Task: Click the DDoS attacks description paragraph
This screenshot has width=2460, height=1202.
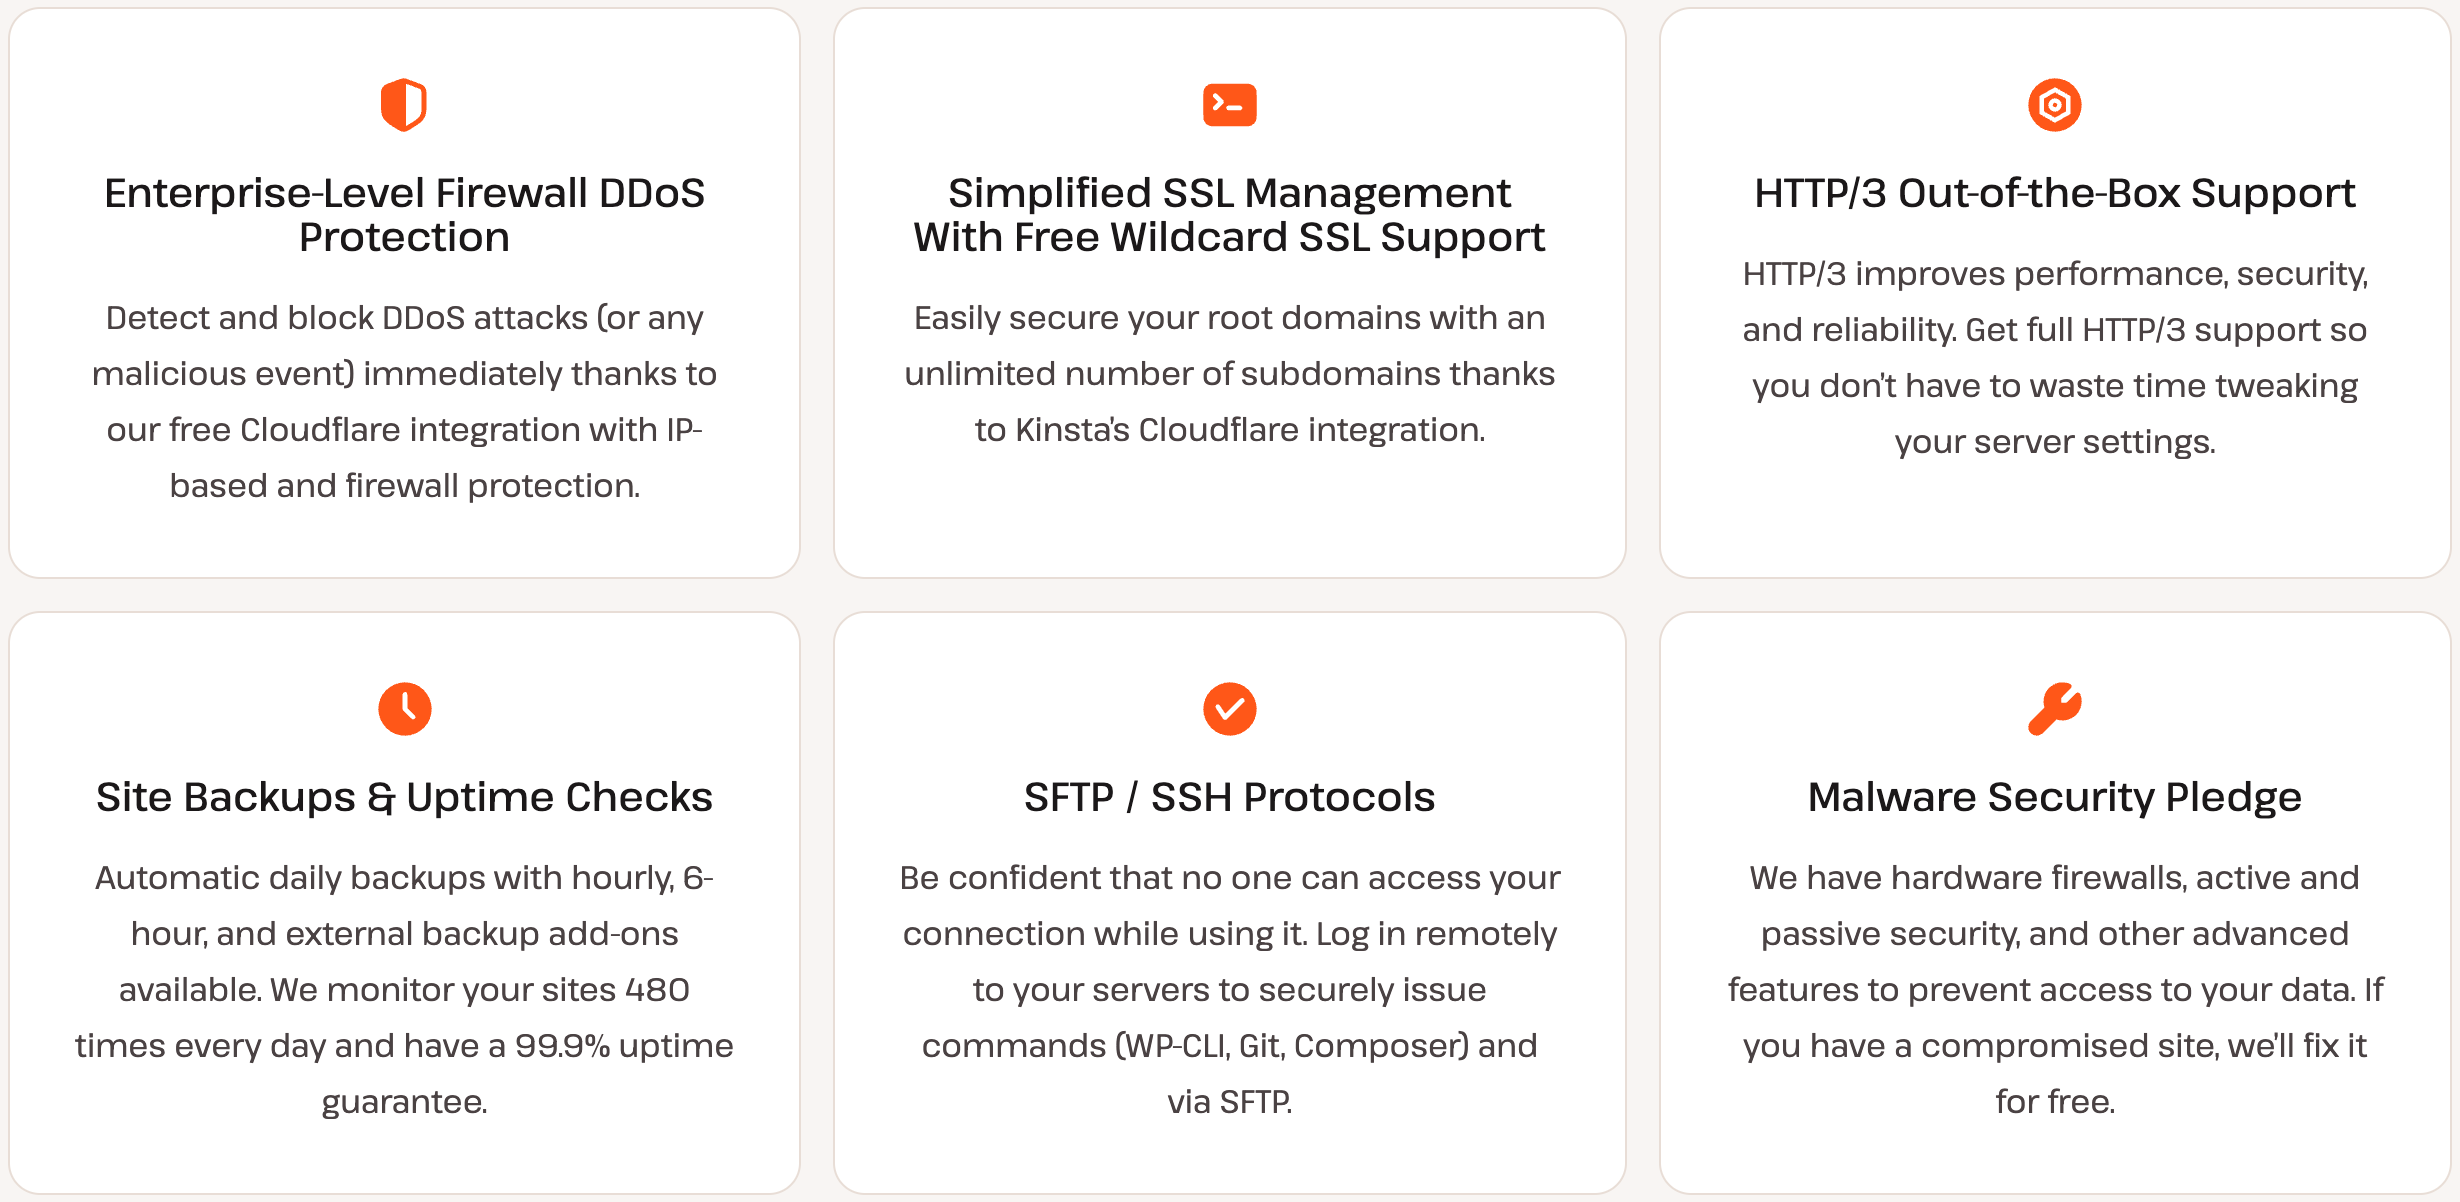Action: click(404, 401)
